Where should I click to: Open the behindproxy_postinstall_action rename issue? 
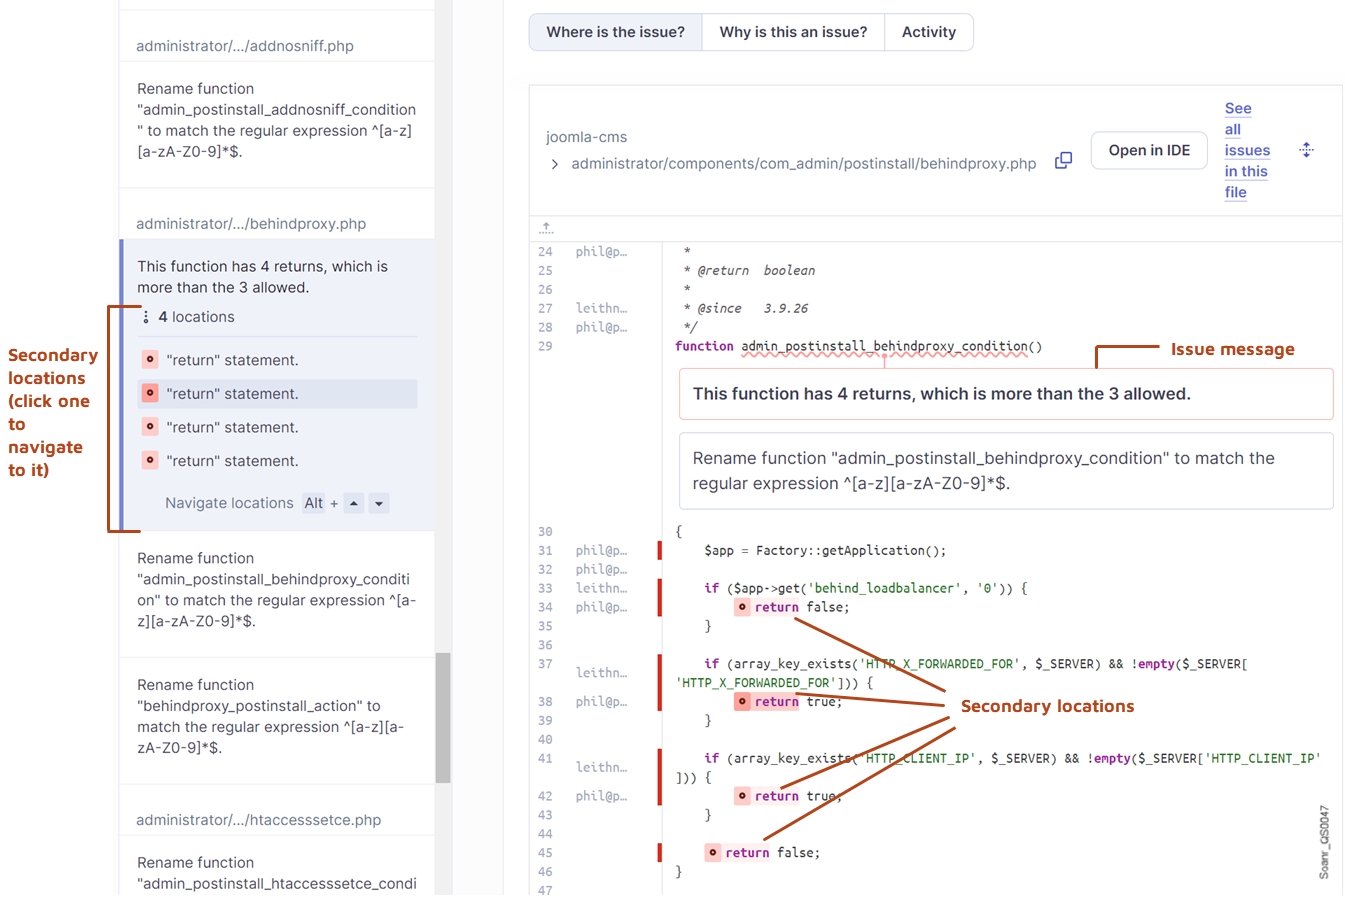click(x=270, y=716)
